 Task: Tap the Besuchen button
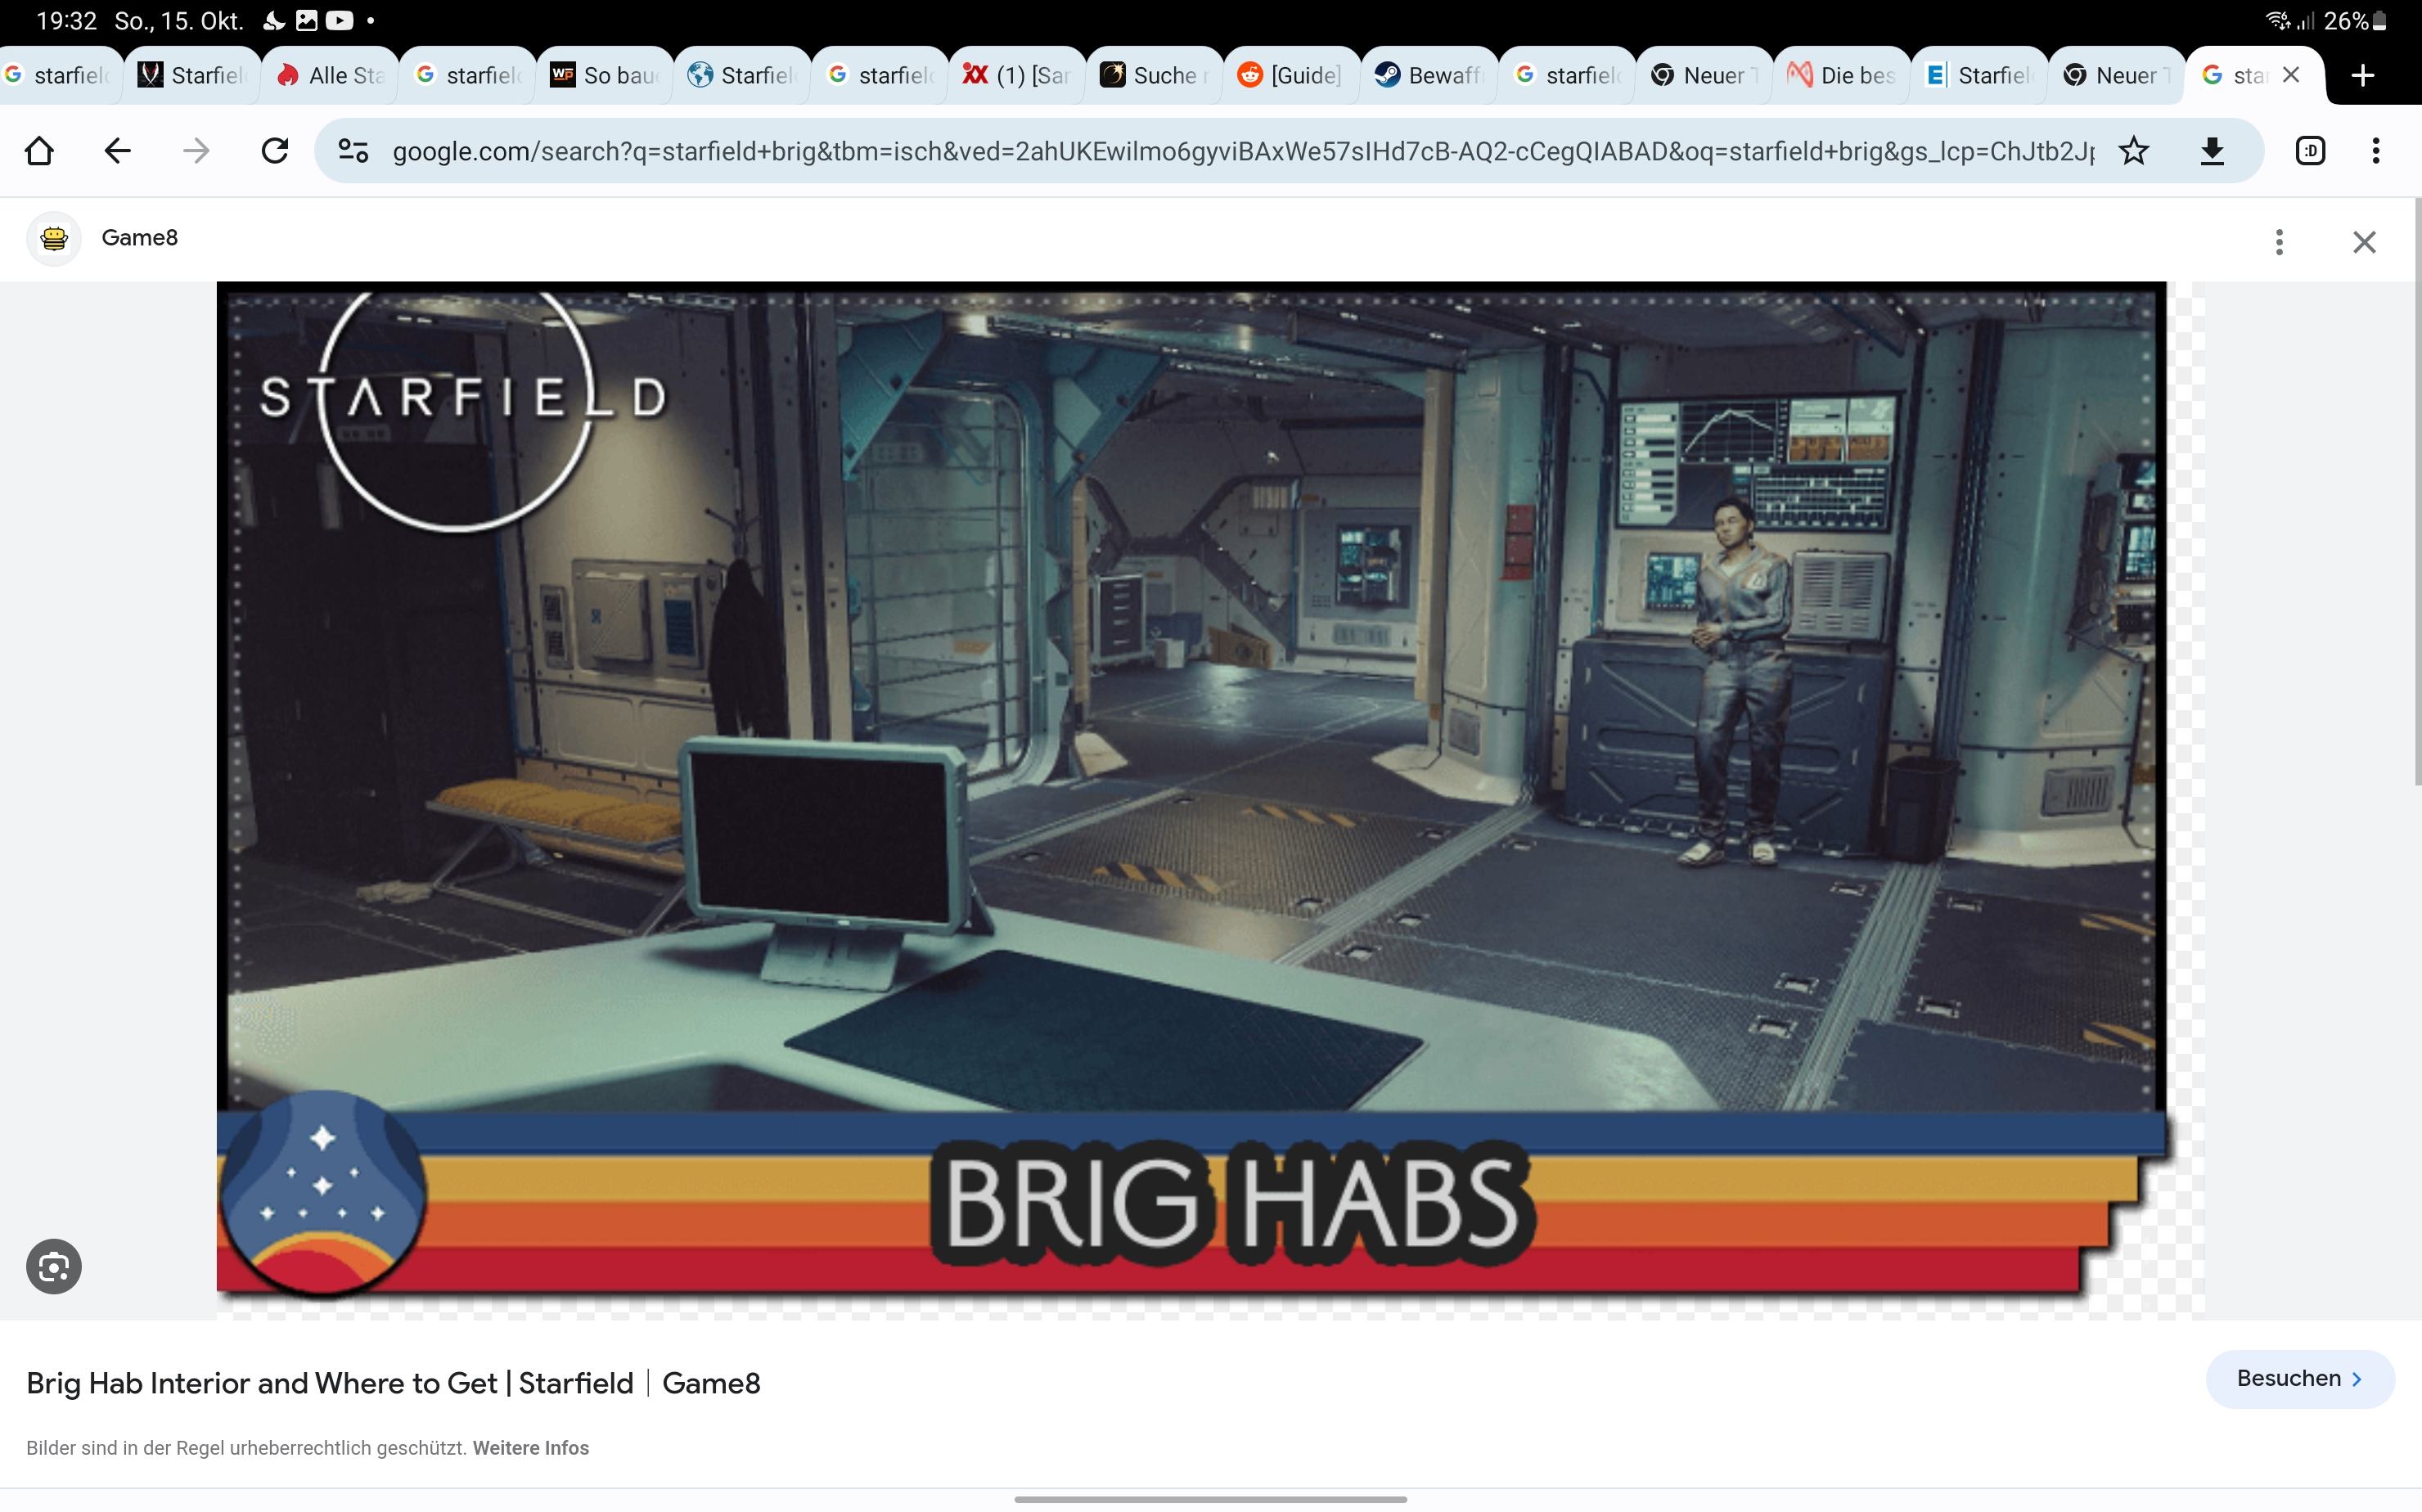point(2300,1379)
